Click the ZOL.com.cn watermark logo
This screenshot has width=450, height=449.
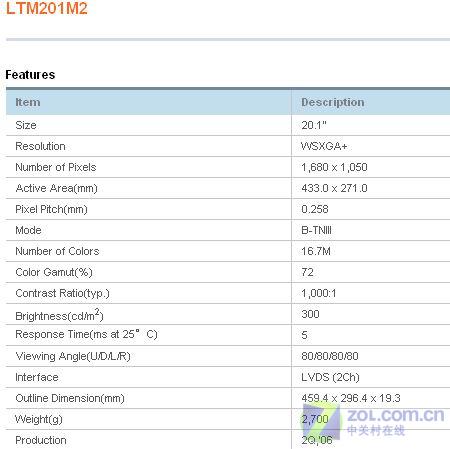pyautogui.click(x=373, y=421)
